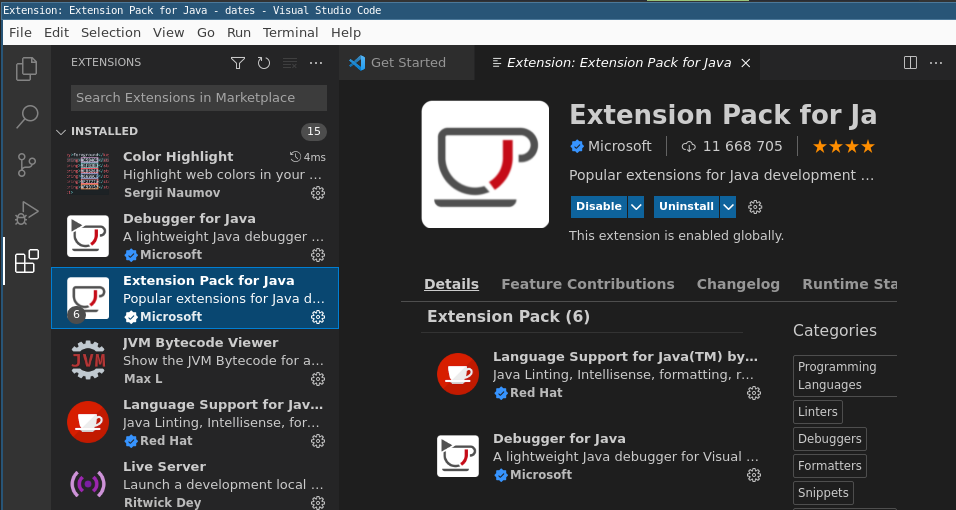Click the Disable extension button
Screen dimensions: 956x510
[598, 207]
